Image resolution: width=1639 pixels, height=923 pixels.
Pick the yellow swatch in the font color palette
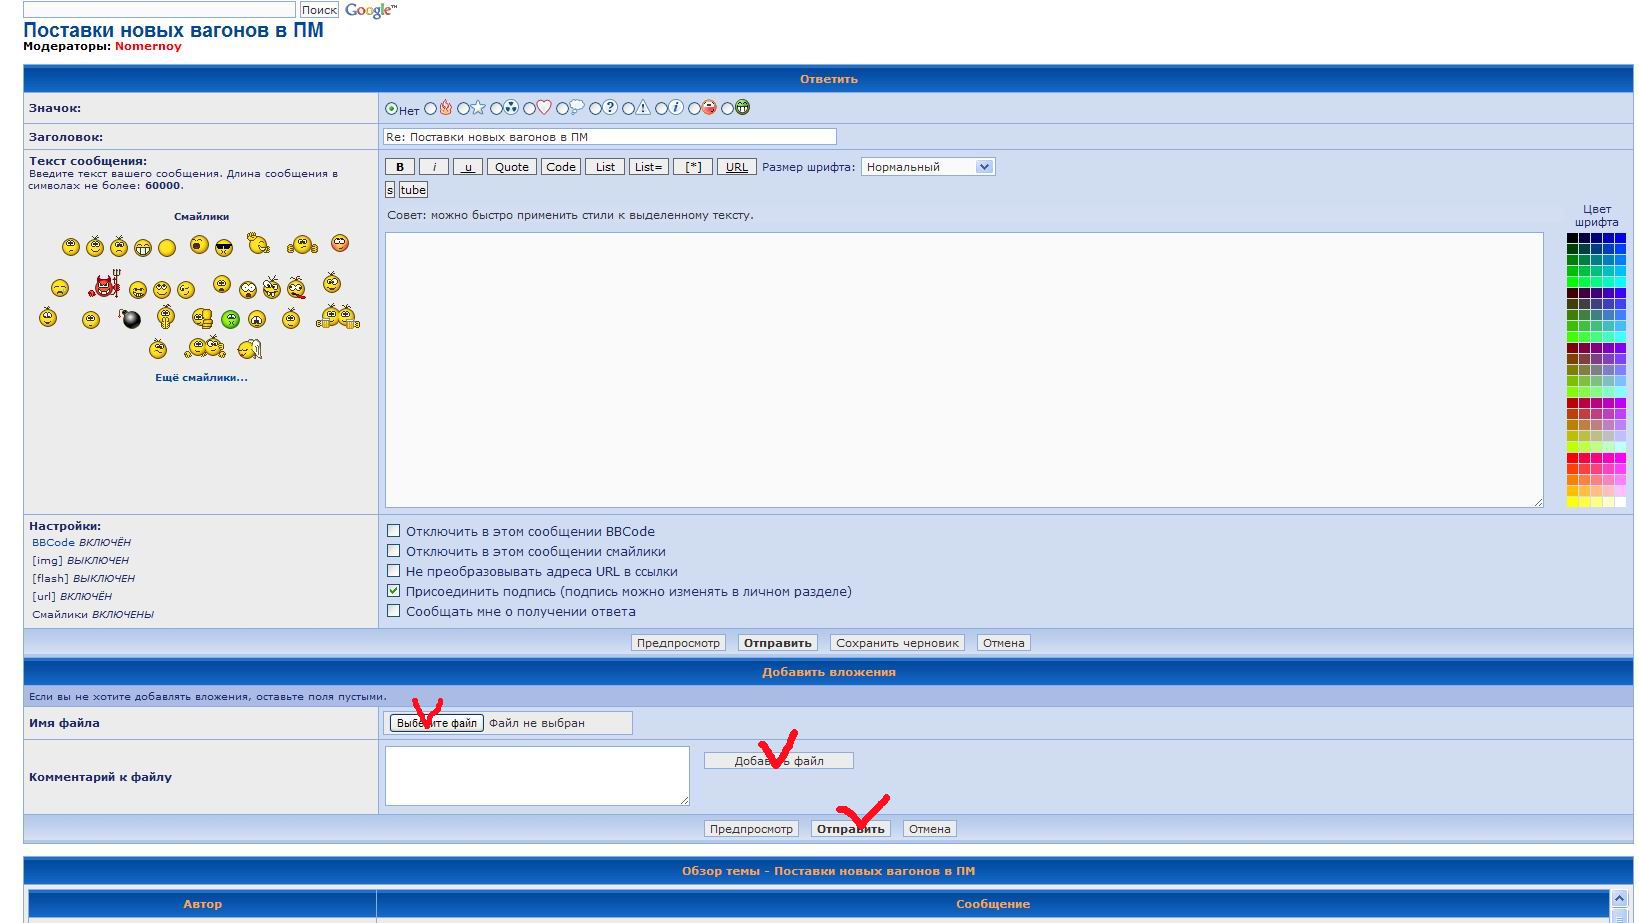pyautogui.click(x=1573, y=502)
